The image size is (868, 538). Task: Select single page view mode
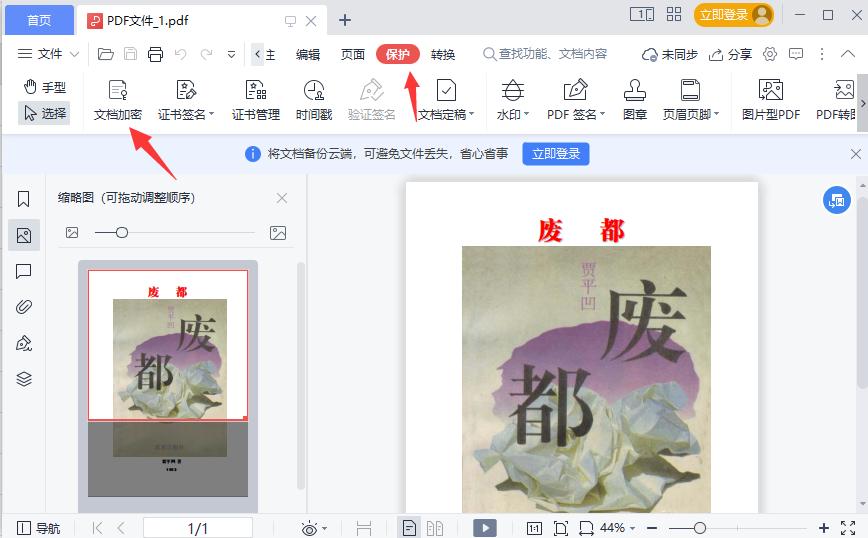tap(409, 528)
